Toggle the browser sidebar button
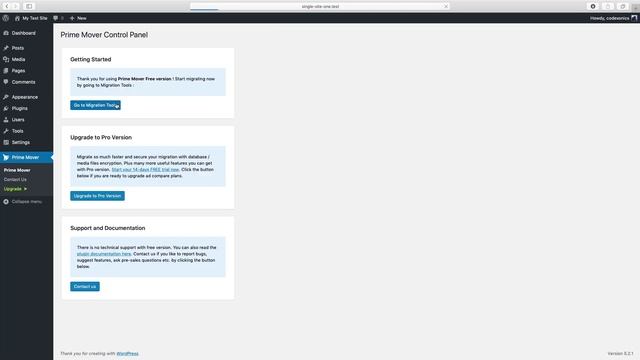Viewport: 640px width, 360px height. (29, 6)
